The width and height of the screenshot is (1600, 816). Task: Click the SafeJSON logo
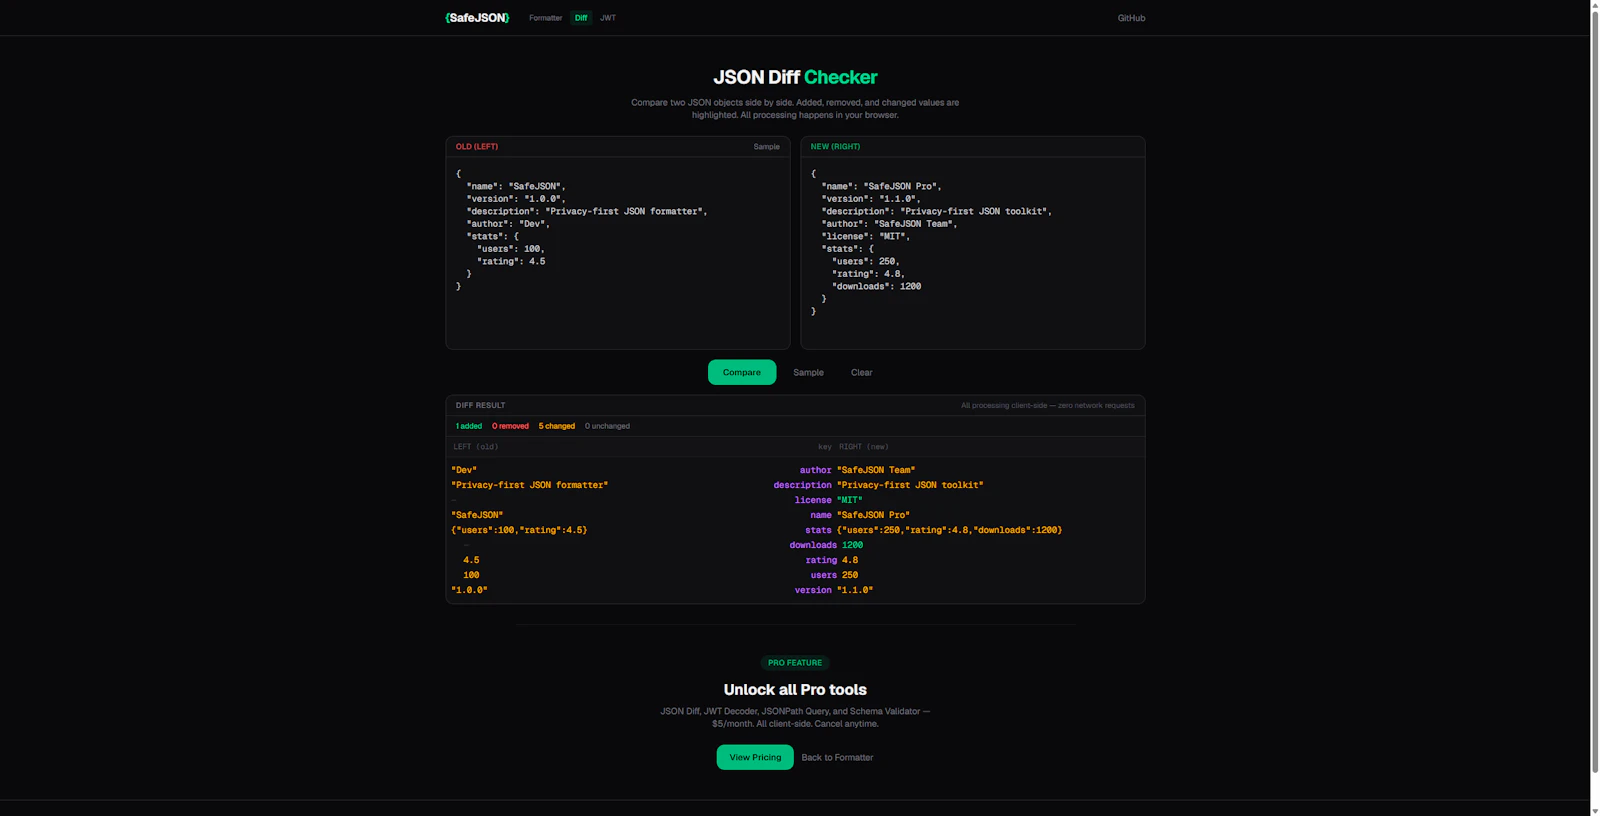pos(477,18)
